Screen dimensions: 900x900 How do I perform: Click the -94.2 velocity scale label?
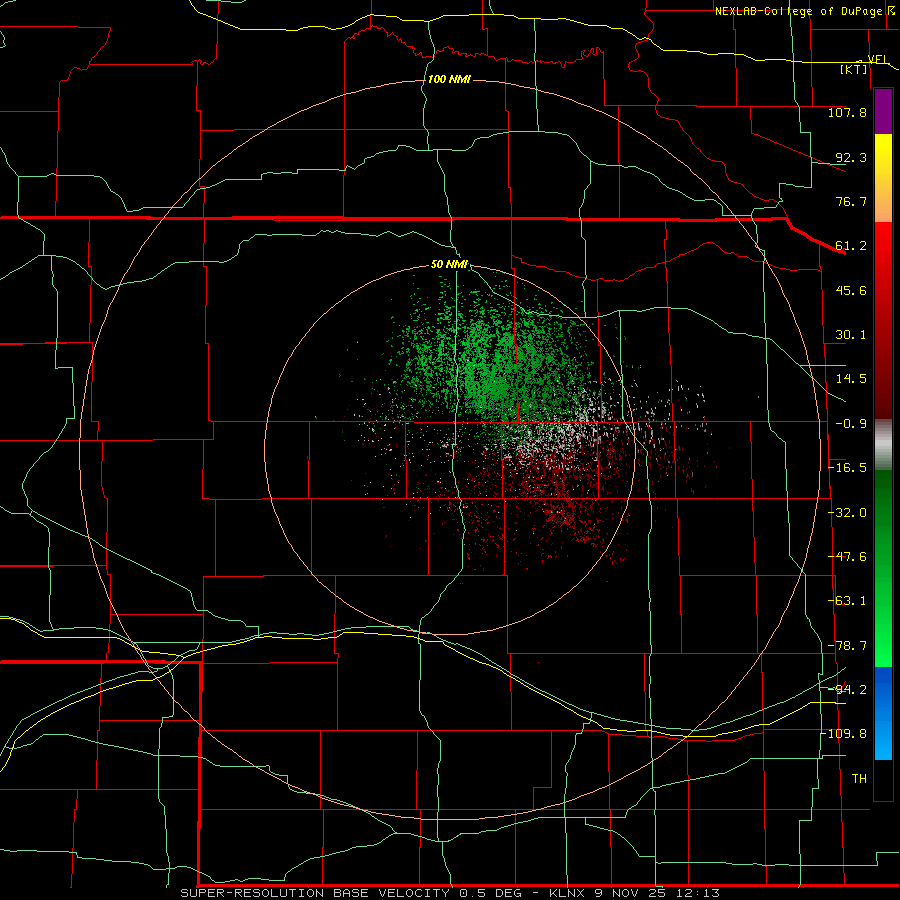(847, 689)
